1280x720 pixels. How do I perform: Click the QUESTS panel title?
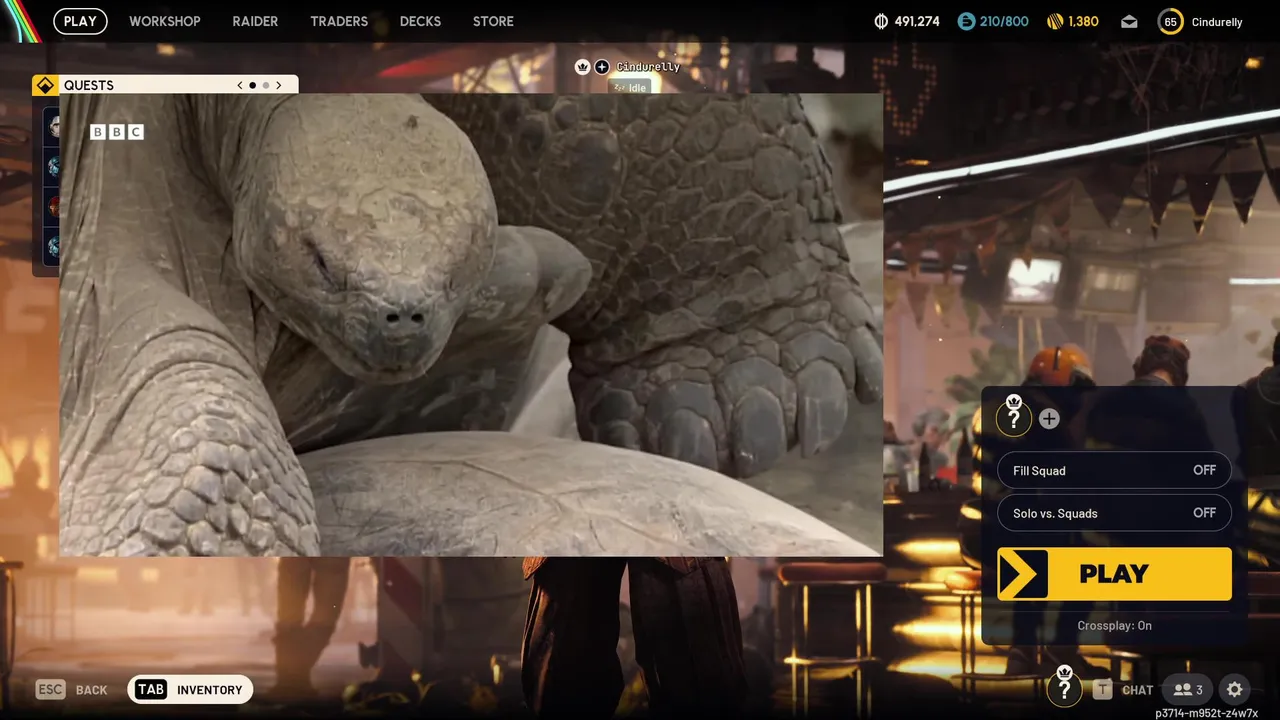pos(89,85)
